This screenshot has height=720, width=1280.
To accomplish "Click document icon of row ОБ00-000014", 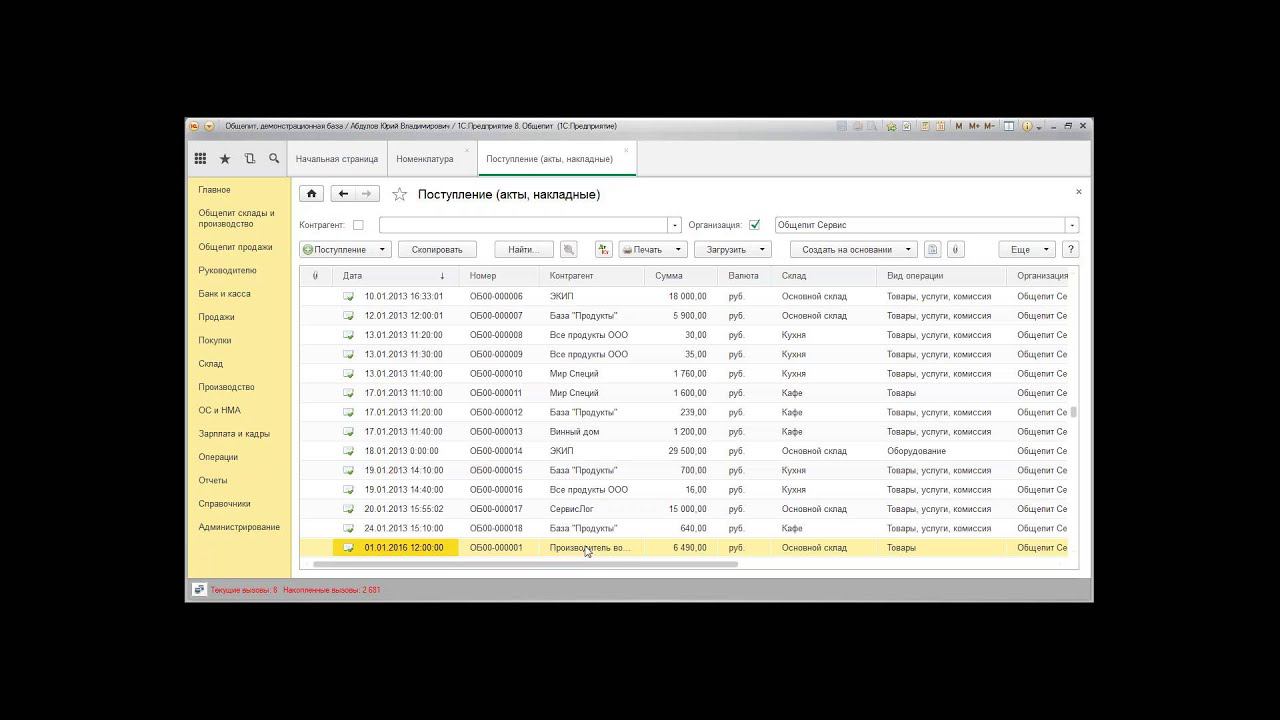I will click(x=348, y=451).
